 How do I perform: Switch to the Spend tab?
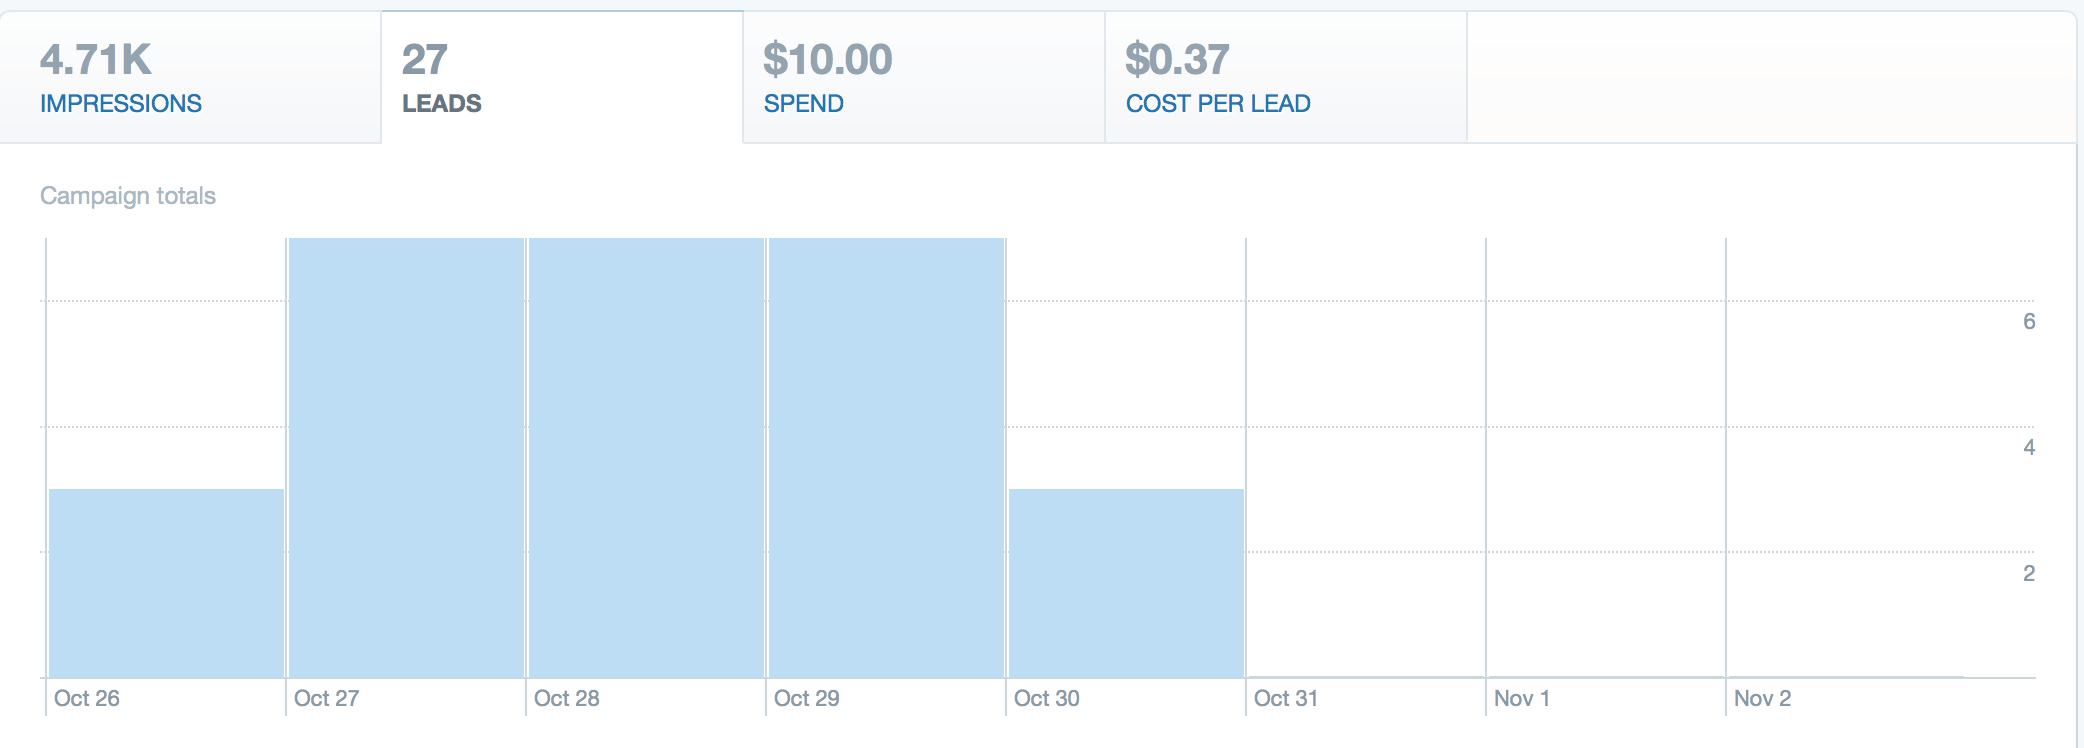(924, 77)
